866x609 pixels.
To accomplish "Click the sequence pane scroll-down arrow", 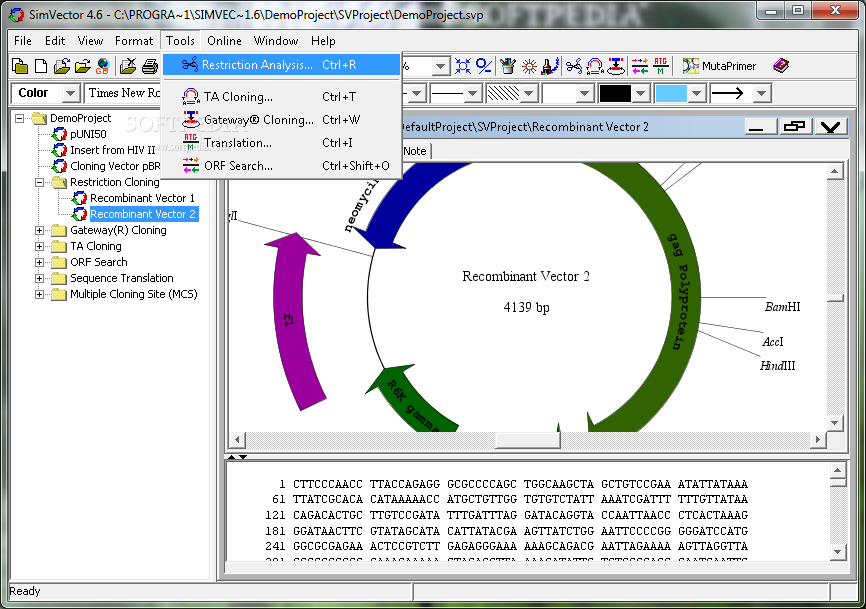I will [837, 552].
